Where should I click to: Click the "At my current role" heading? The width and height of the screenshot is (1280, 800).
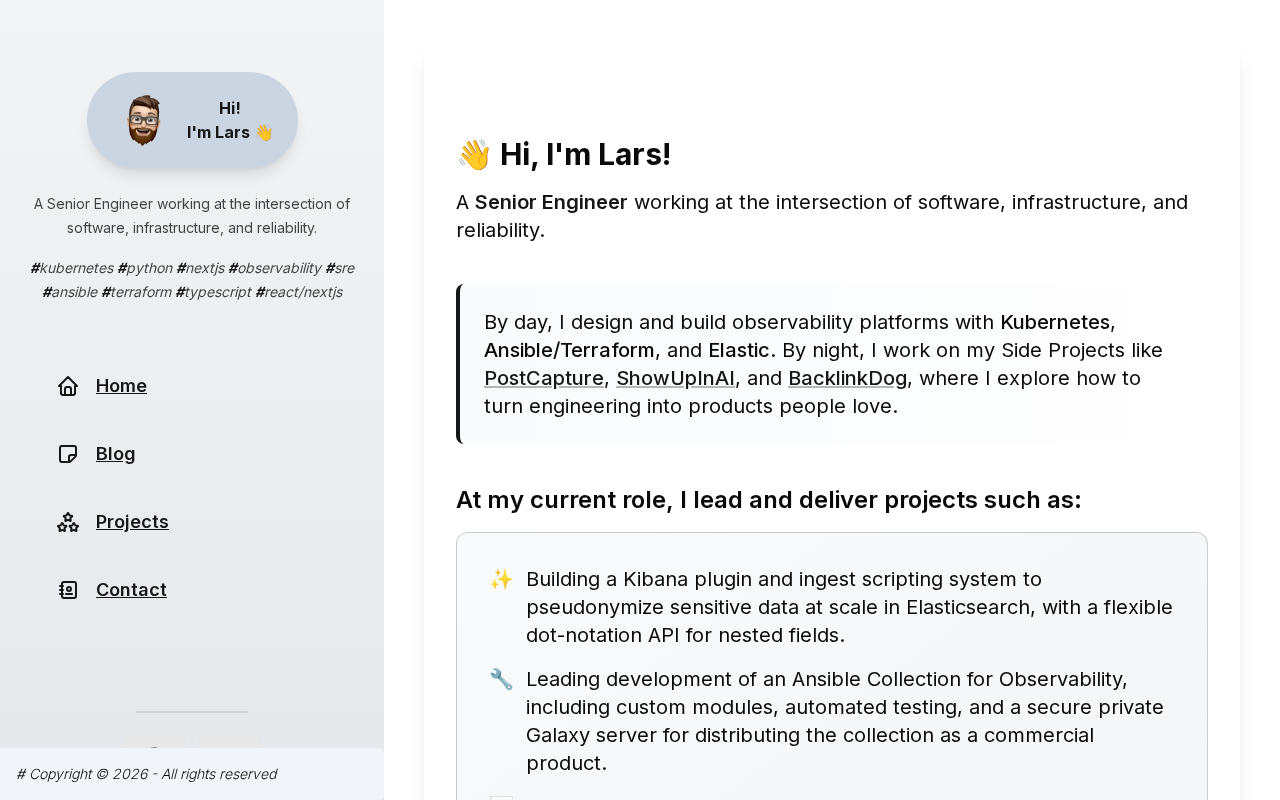[x=768, y=500]
